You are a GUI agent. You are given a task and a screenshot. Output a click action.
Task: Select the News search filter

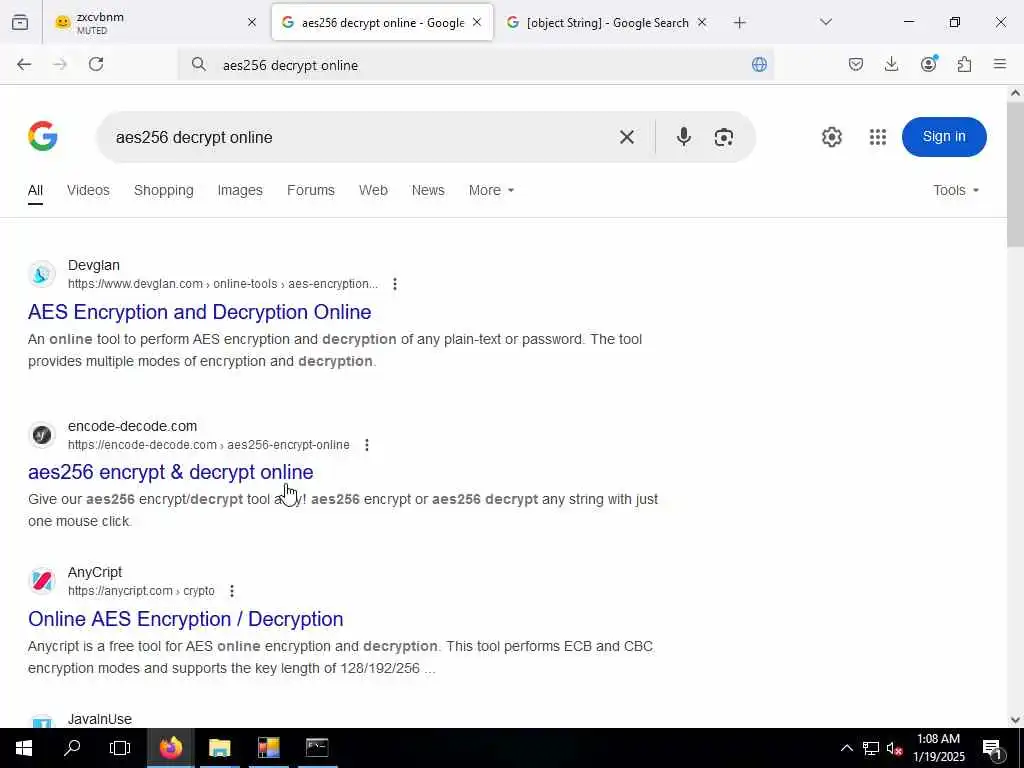click(428, 190)
